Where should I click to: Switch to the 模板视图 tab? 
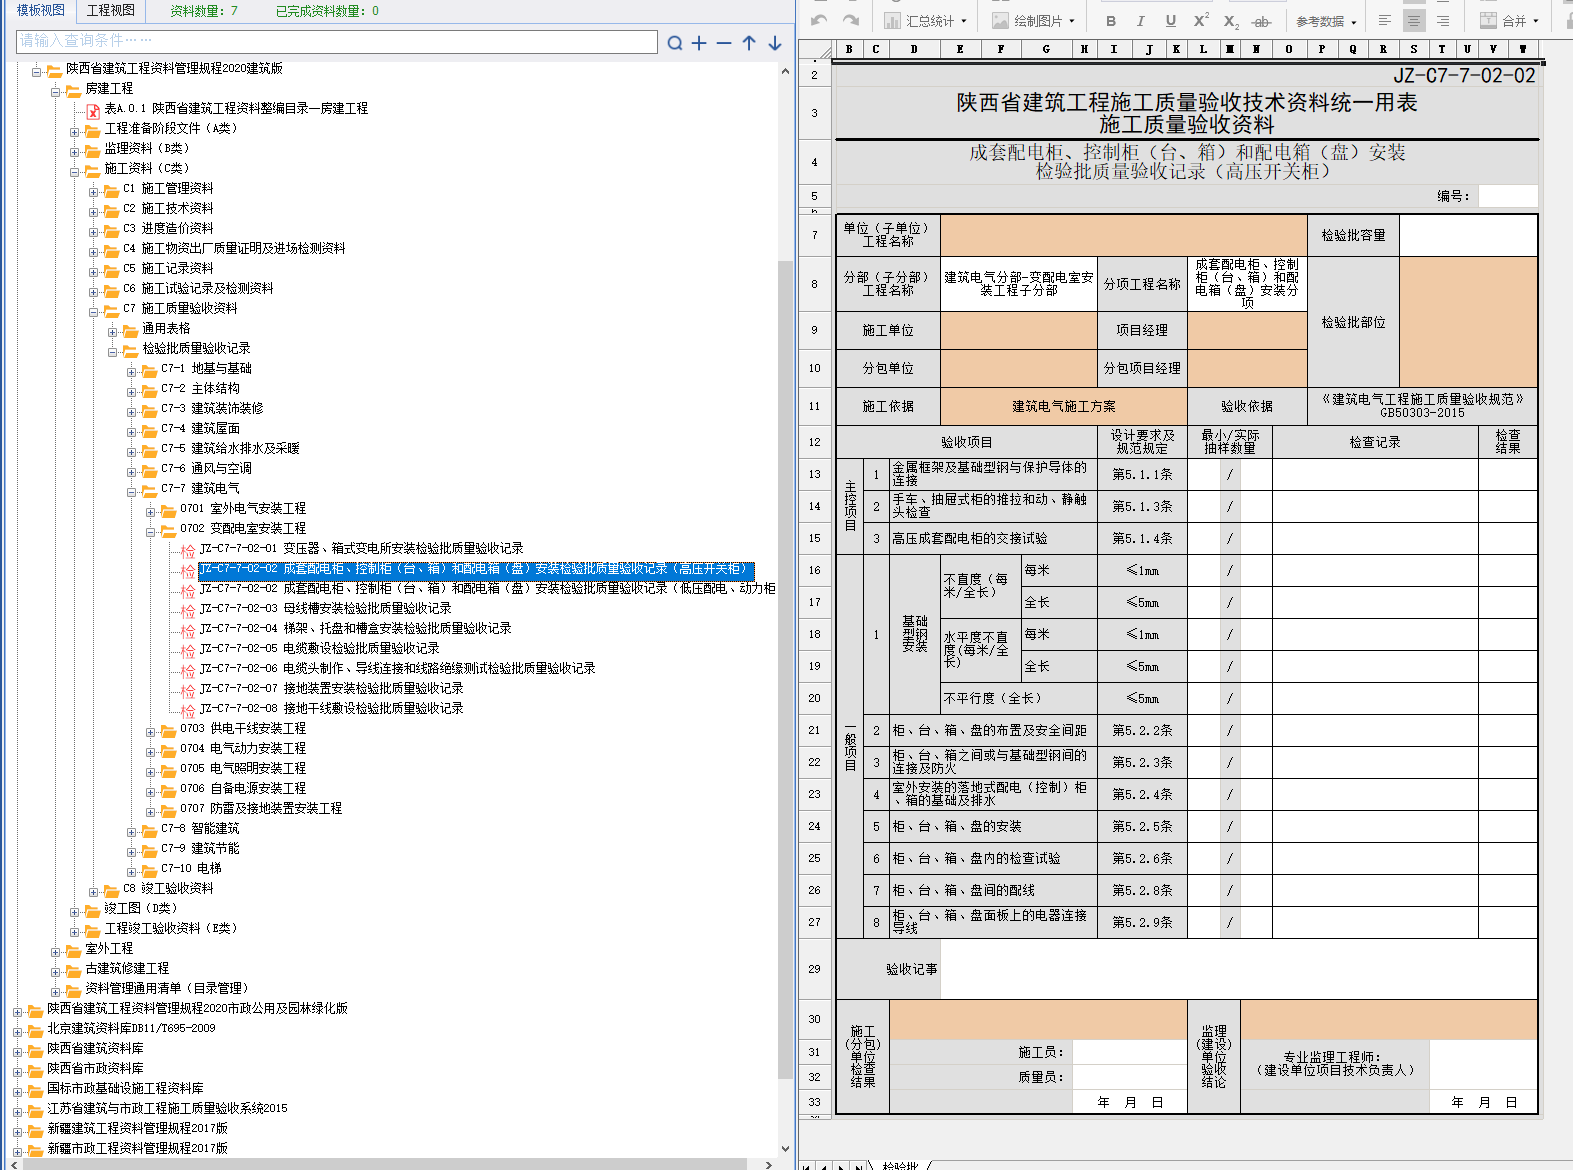40,10
